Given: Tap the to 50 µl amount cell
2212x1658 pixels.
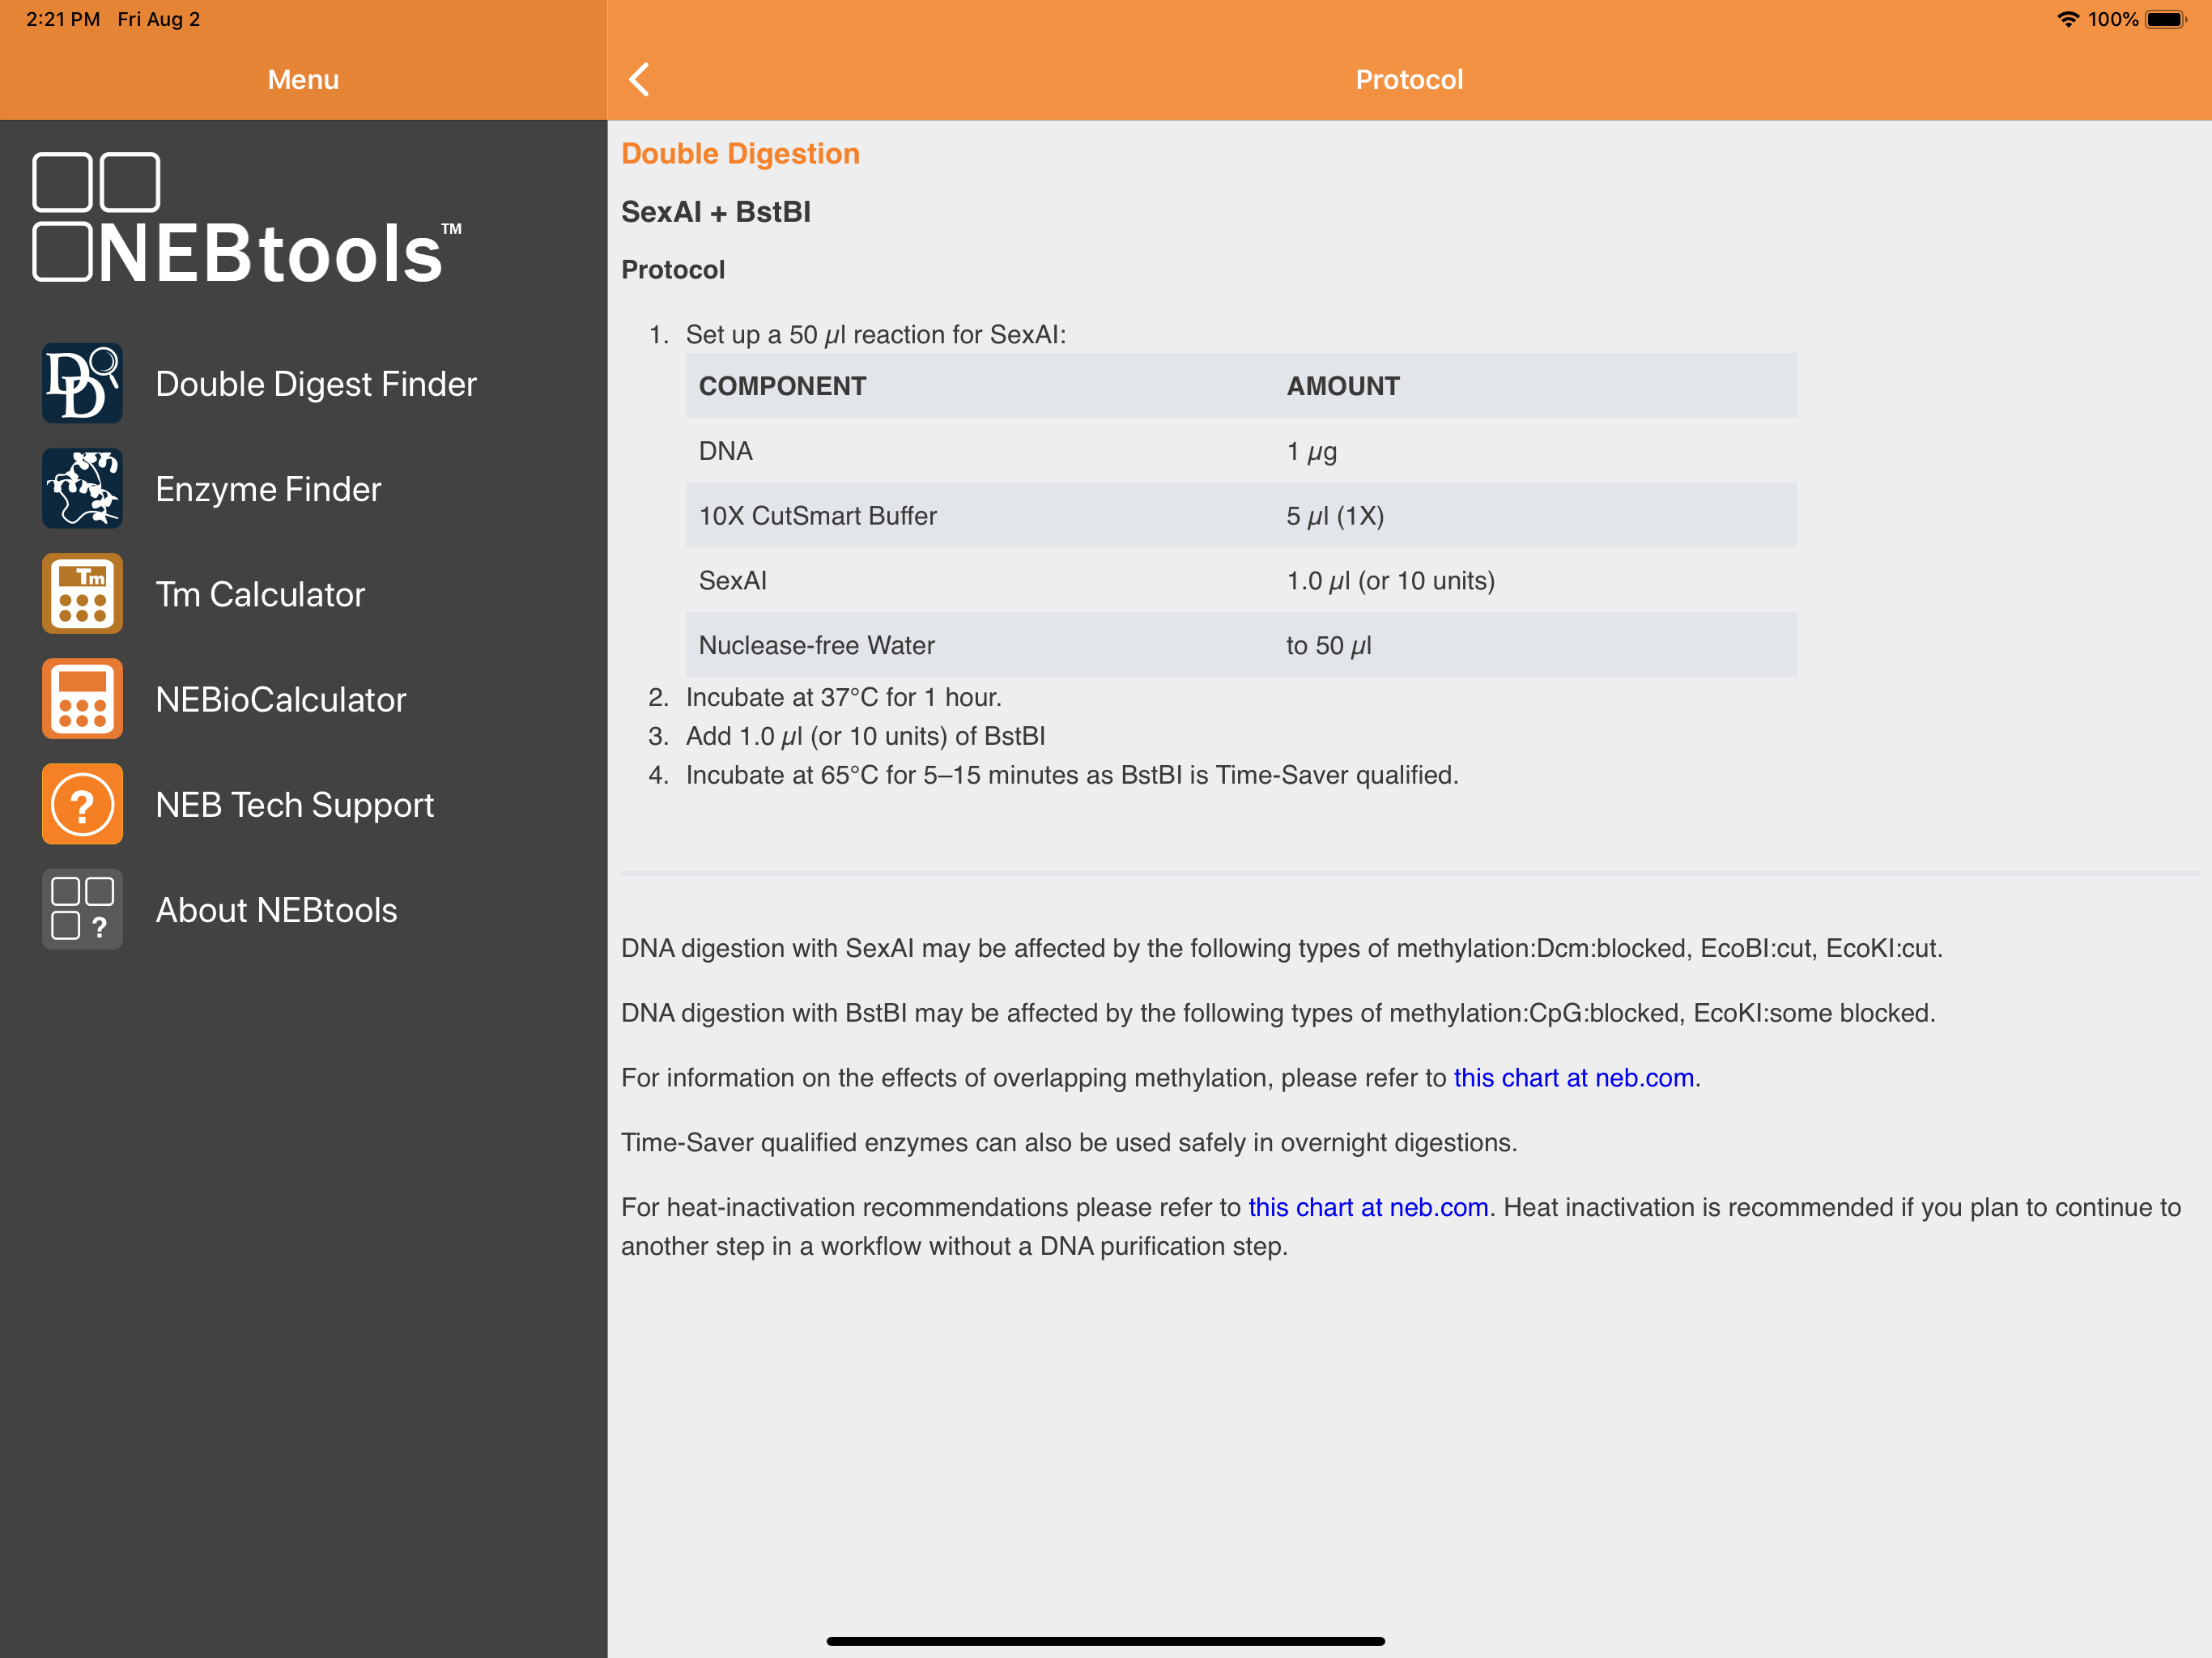Looking at the screenshot, I should pos(1328,646).
